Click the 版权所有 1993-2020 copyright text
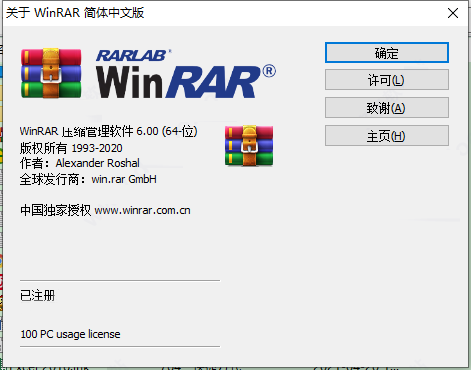 71,148
